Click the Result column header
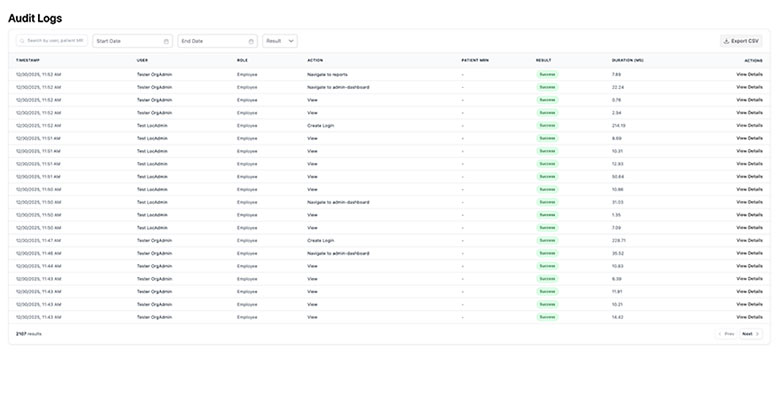Screen dimensions: 780x420 tap(543, 60)
